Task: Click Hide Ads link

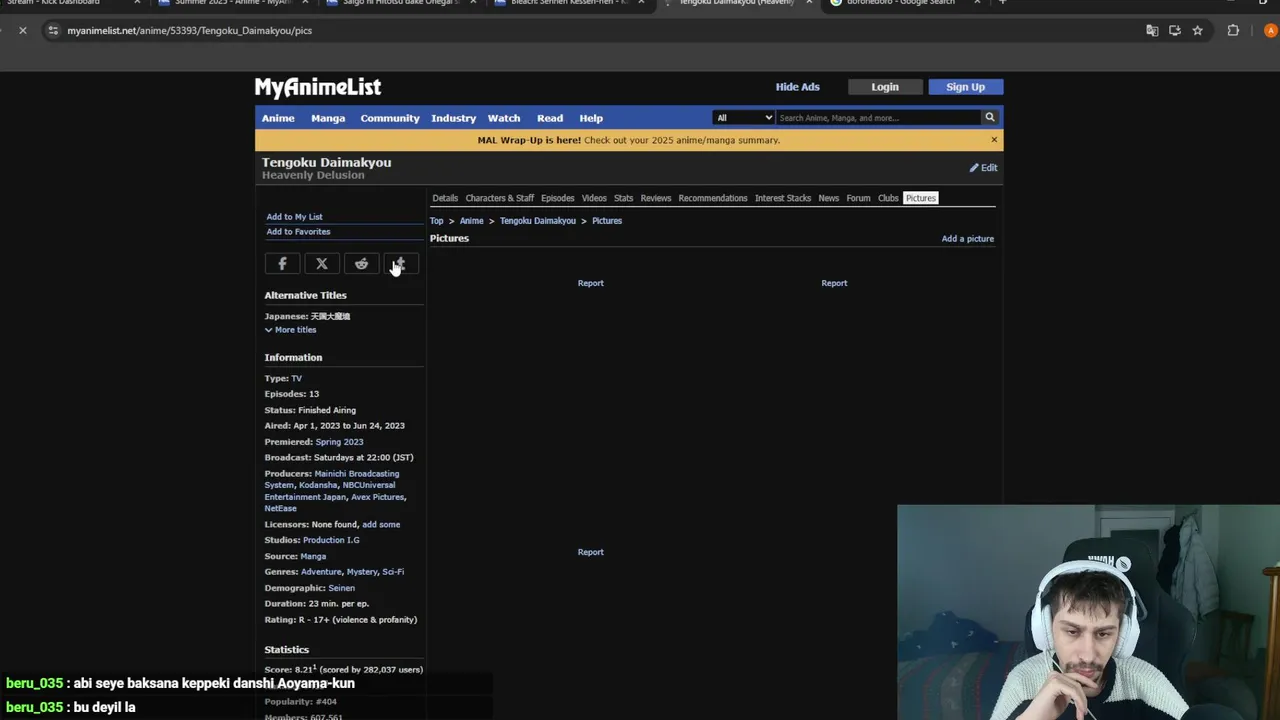Action: pyautogui.click(x=798, y=87)
